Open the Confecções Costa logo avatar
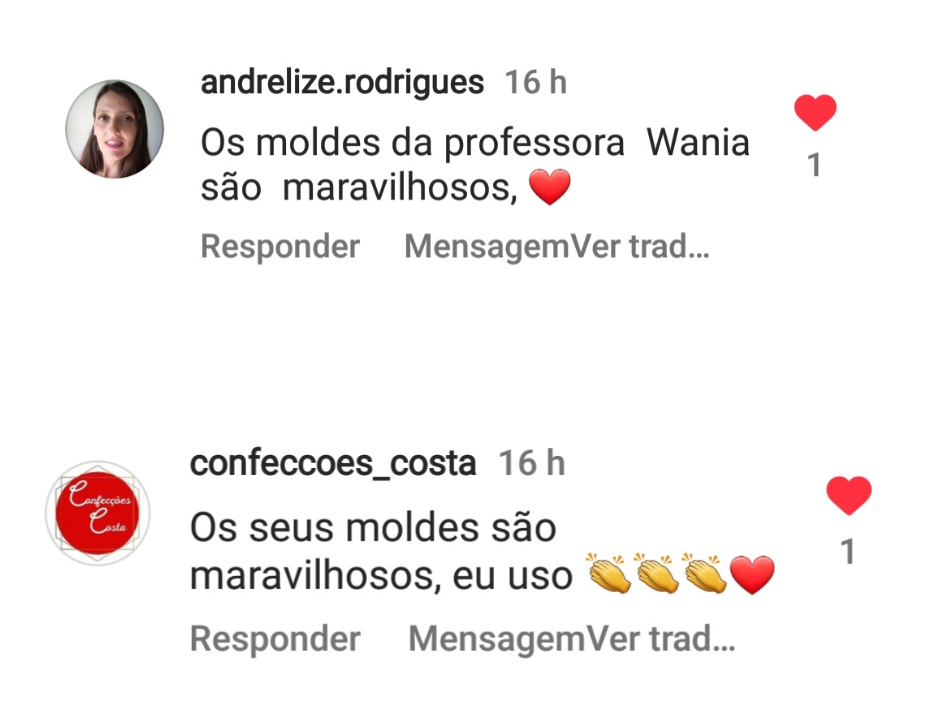 click(x=98, y=513)
